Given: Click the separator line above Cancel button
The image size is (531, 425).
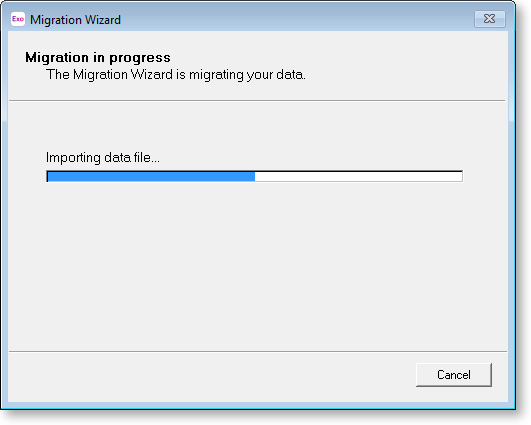Looking at the screenshot, I should [258, 352].
